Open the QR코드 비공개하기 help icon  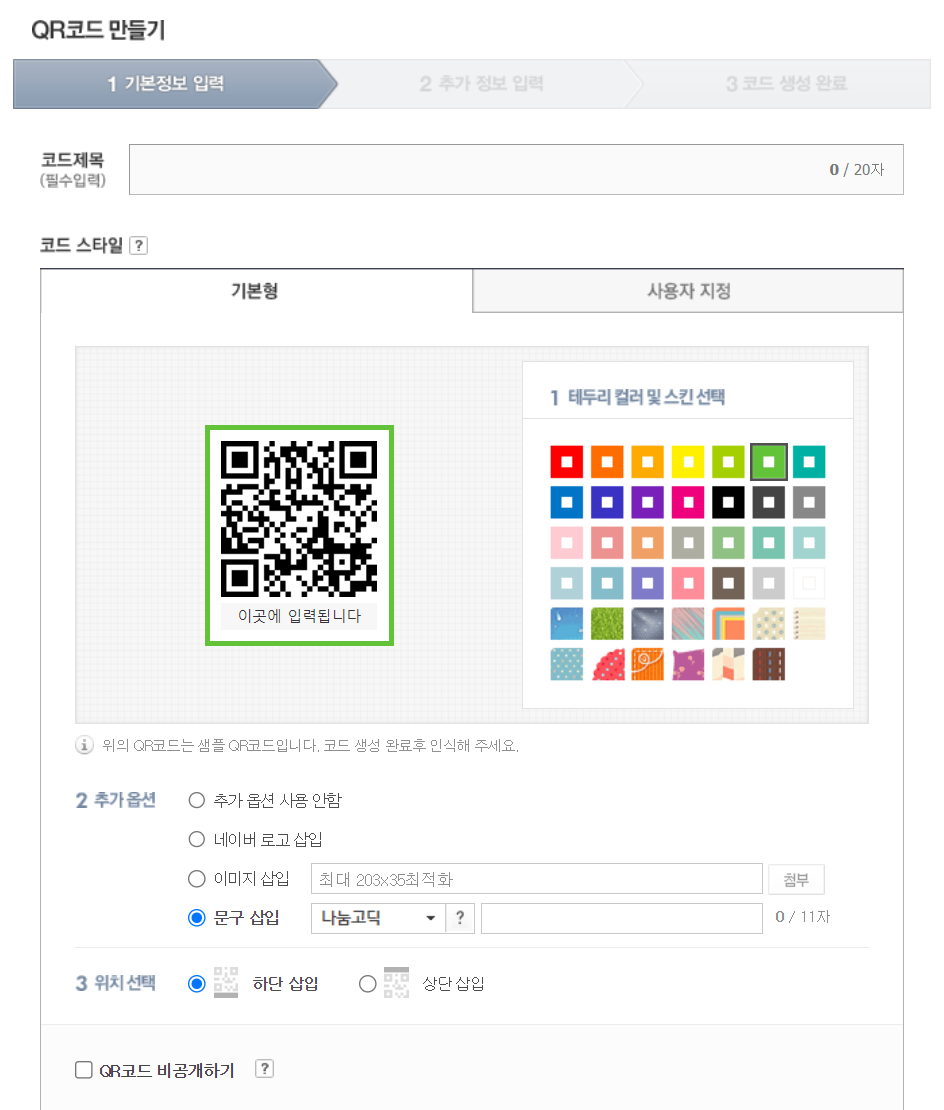[264, 1069]
